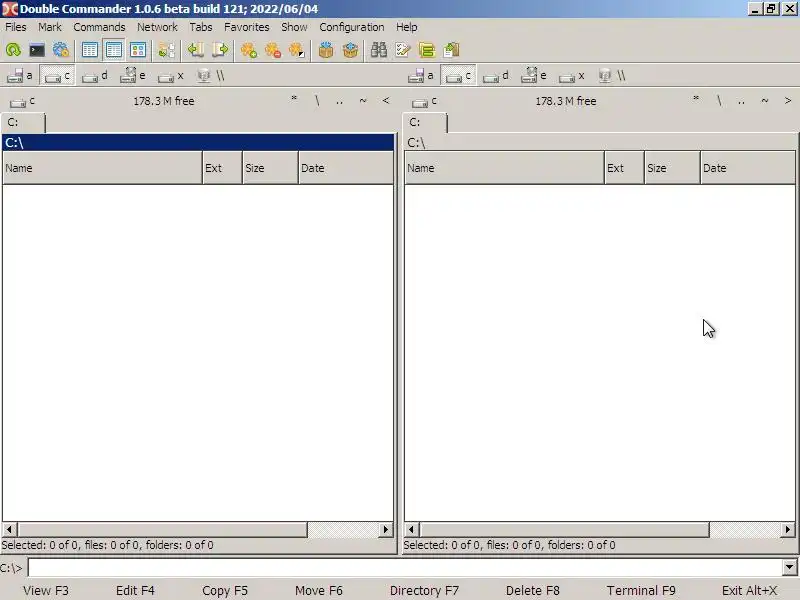Viewport: 800px width, 600px height.
Task: Click the Extract files box icon
Action: pyautogui.click(x=351, y=50)
